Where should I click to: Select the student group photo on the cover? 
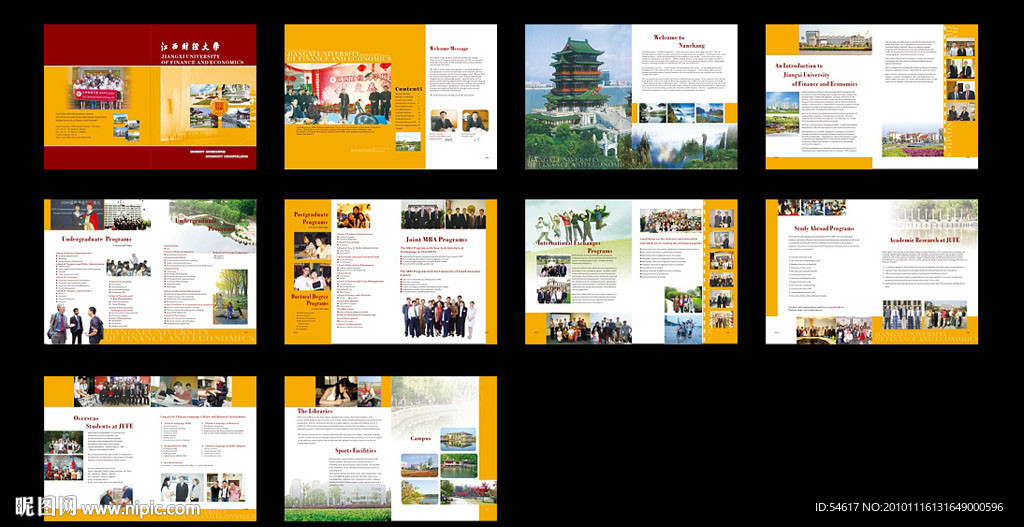tap(97, 88)
